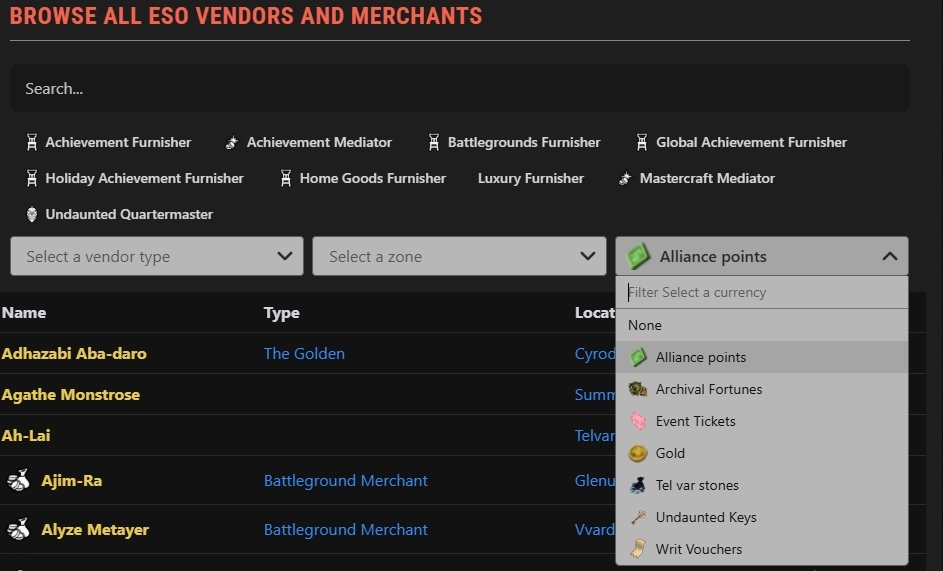Click Battleground Merchant link in Ajim-Ra row
Viewport: 943px width, 571px height.
coord(346,481)
